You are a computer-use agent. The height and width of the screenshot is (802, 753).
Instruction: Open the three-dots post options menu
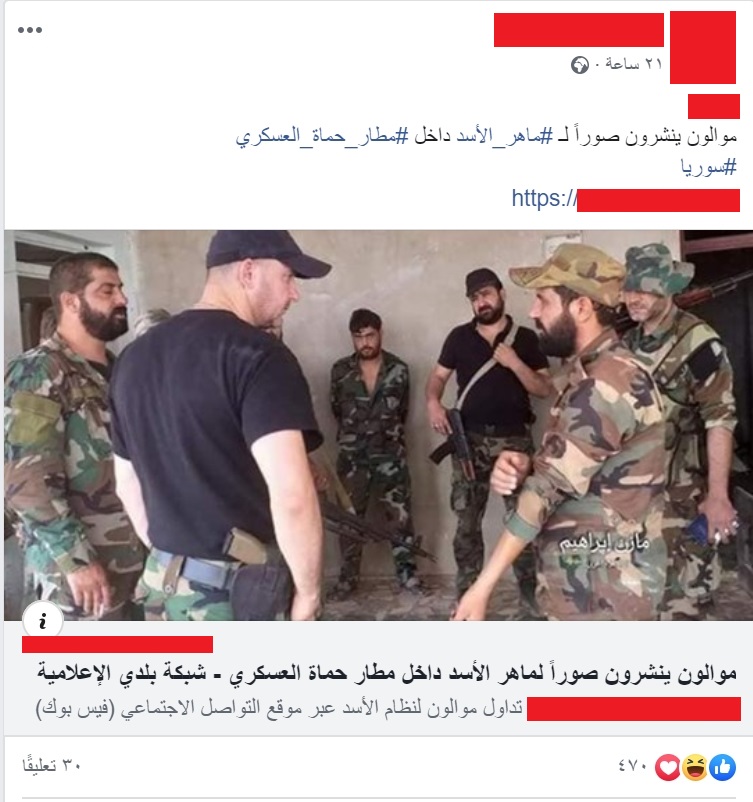(30, 30)
